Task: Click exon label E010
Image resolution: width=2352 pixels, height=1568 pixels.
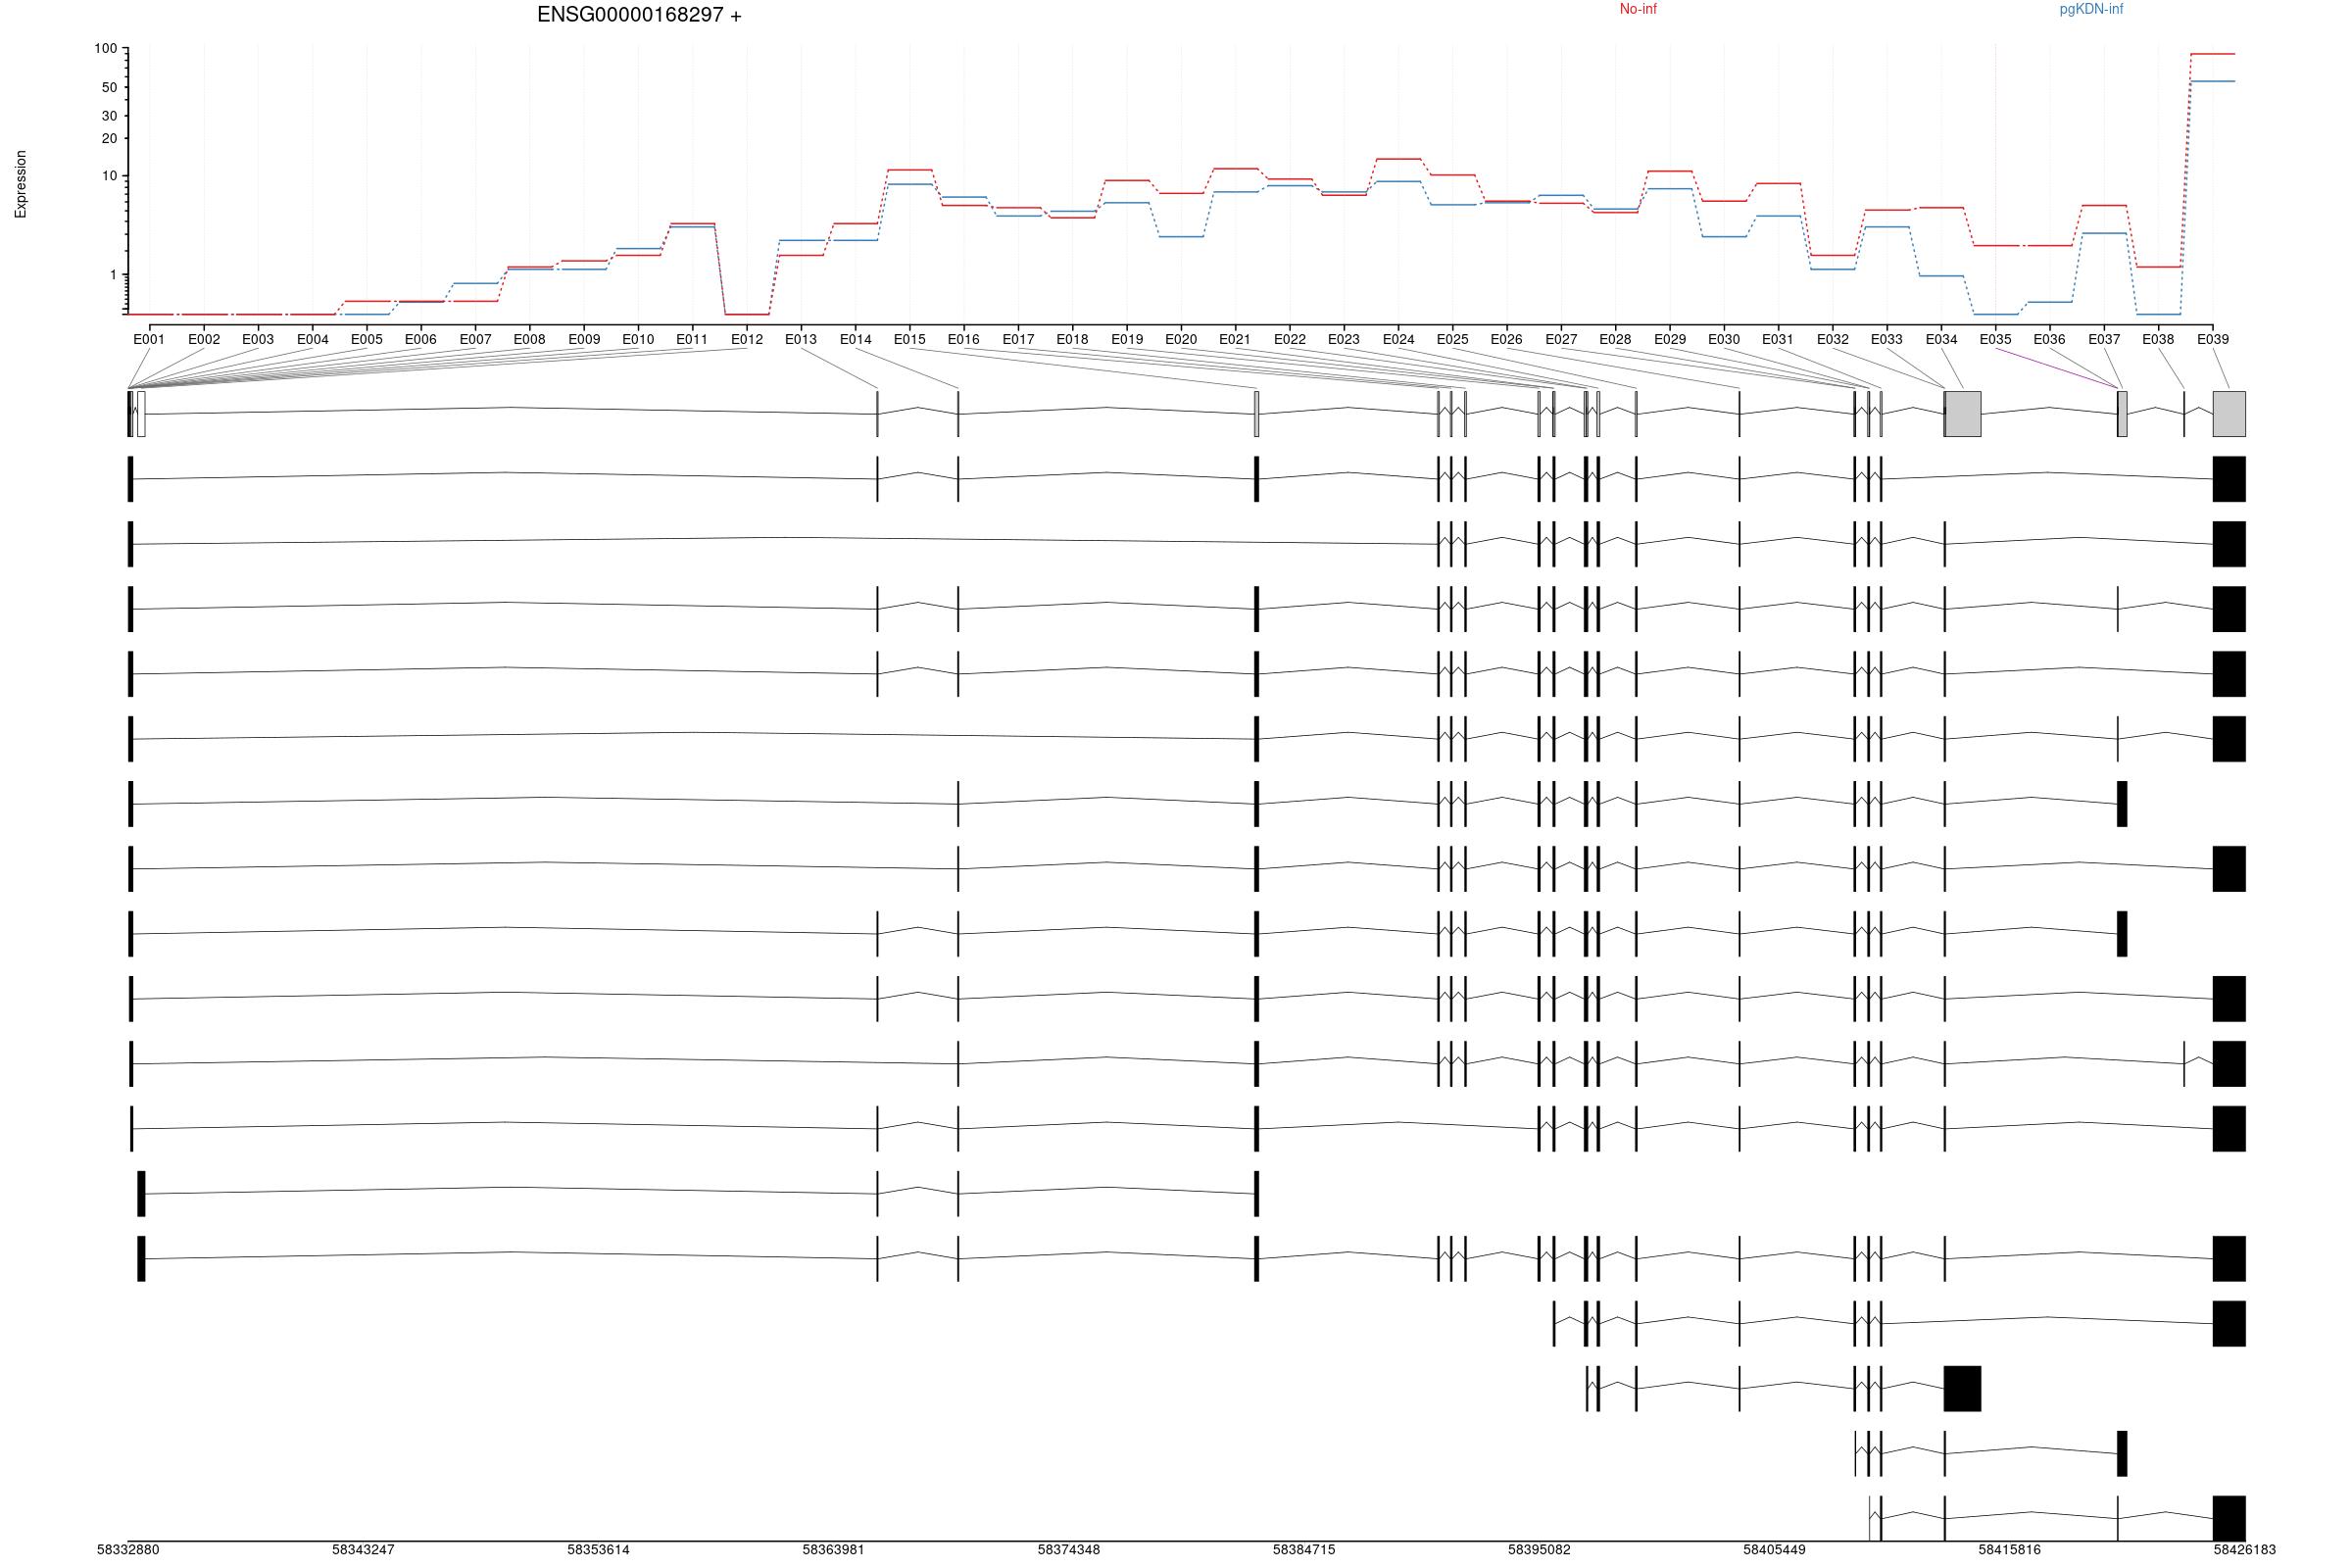Action: coord(638,339)
